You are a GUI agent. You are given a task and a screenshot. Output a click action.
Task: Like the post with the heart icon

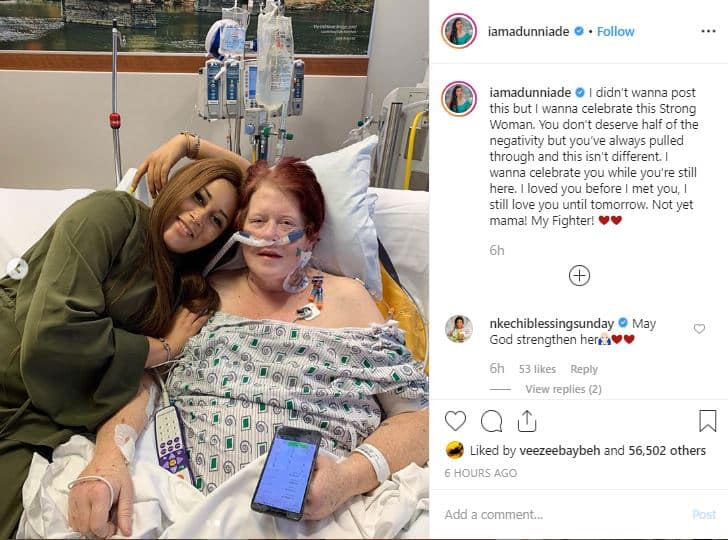pos(455,421)
